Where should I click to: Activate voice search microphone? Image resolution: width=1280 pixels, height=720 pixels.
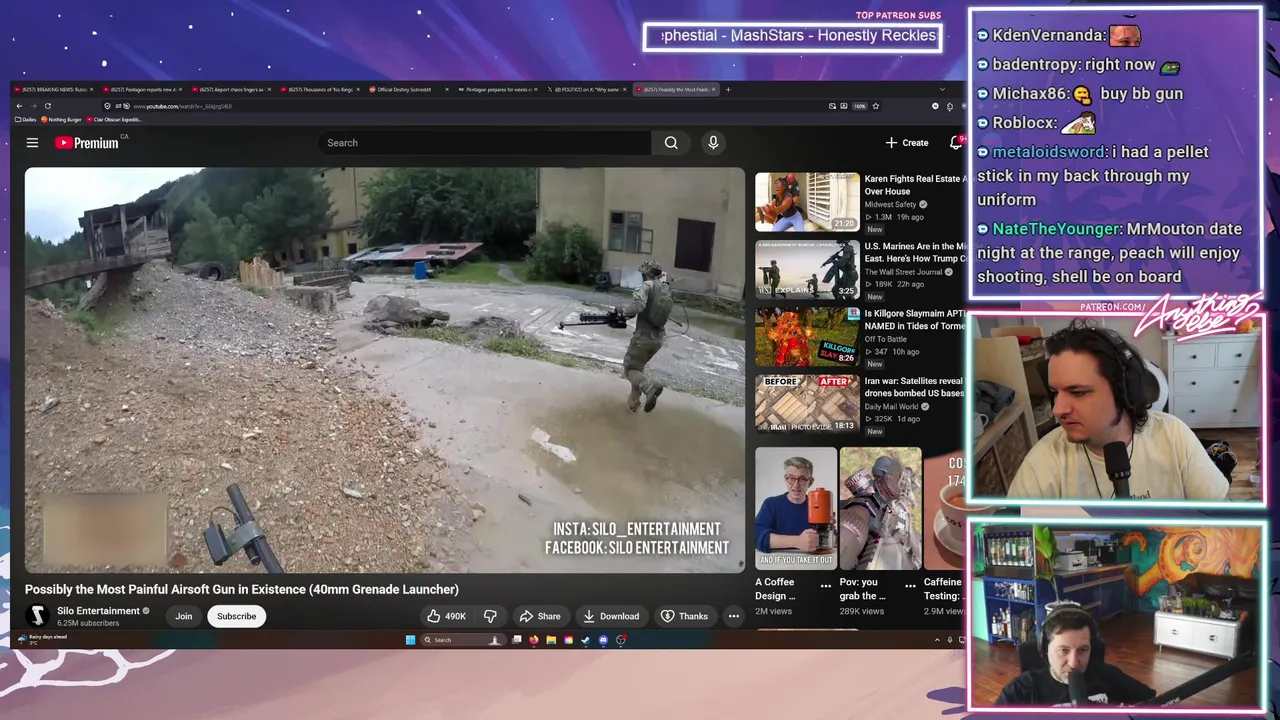(x=713, y=143)
